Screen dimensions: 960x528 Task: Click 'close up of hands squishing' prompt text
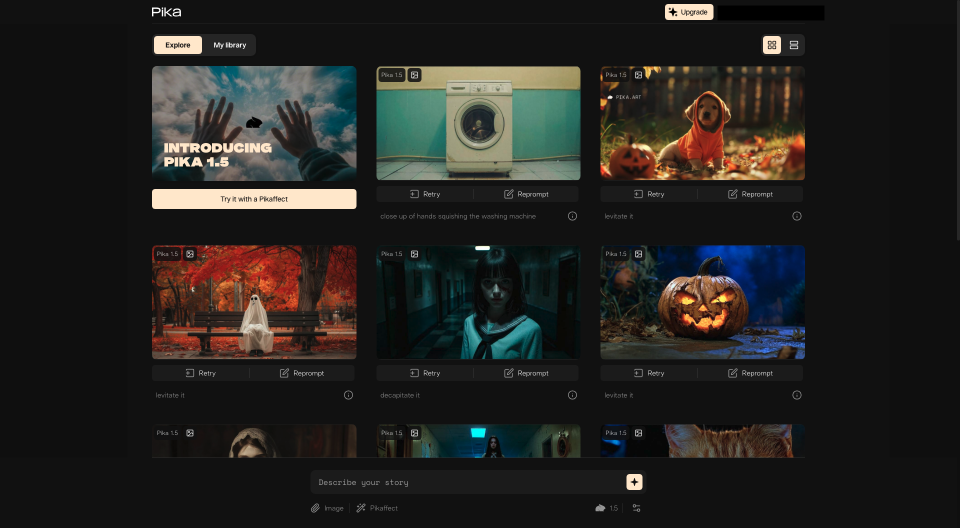pyautogui.click(x=458, y=216)
